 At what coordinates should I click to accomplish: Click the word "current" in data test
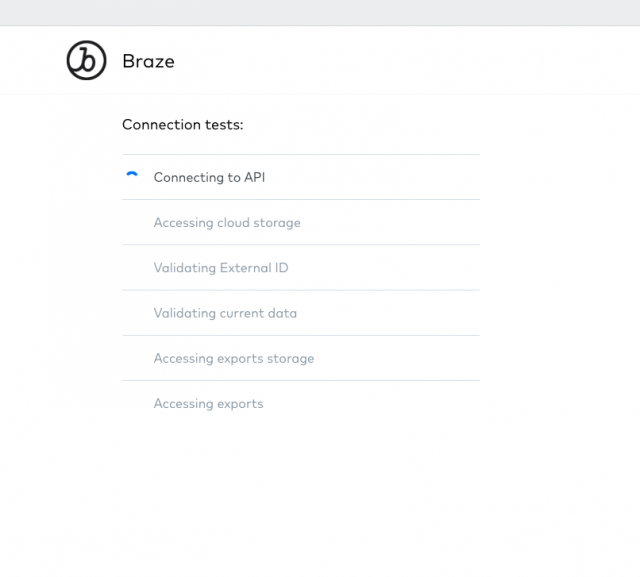point(241,313)
